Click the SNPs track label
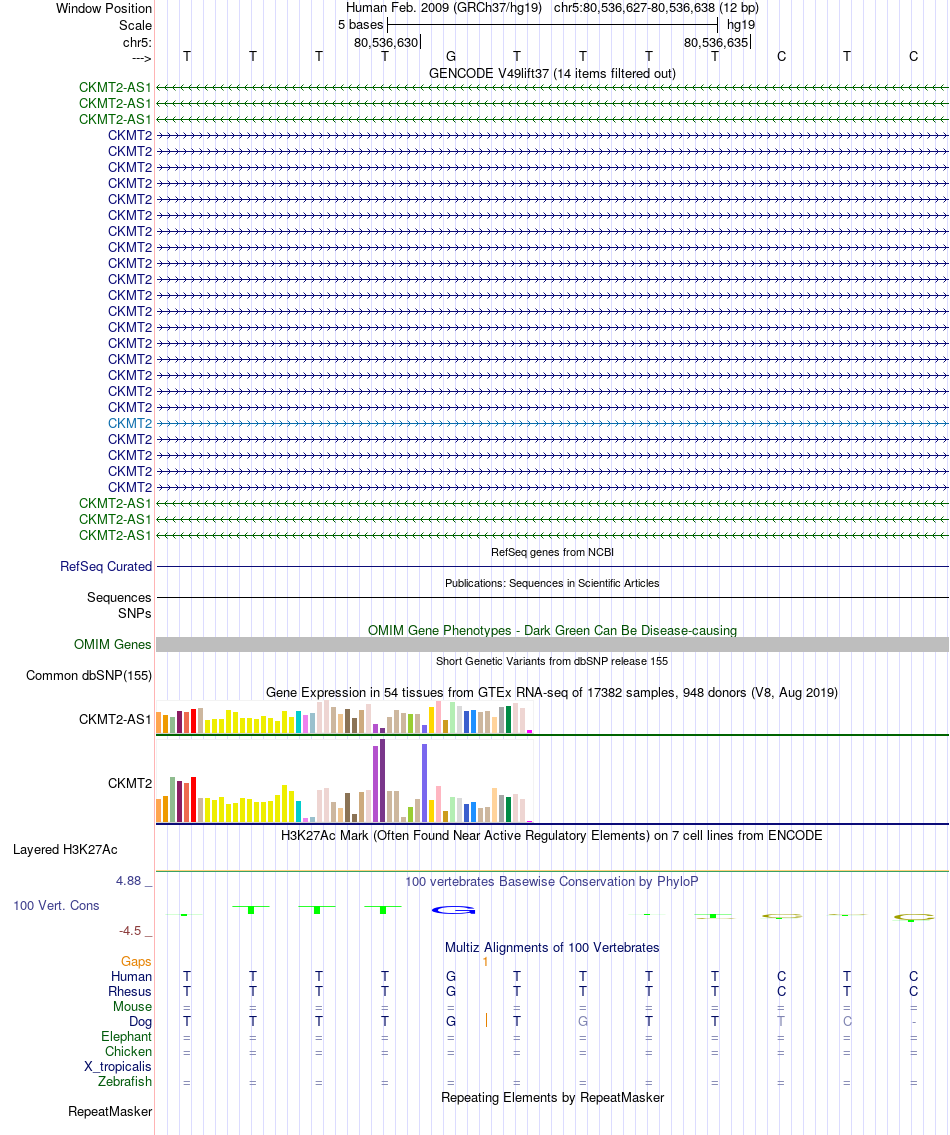Viewport: 950px width, 1135px height. coord(135,614)
